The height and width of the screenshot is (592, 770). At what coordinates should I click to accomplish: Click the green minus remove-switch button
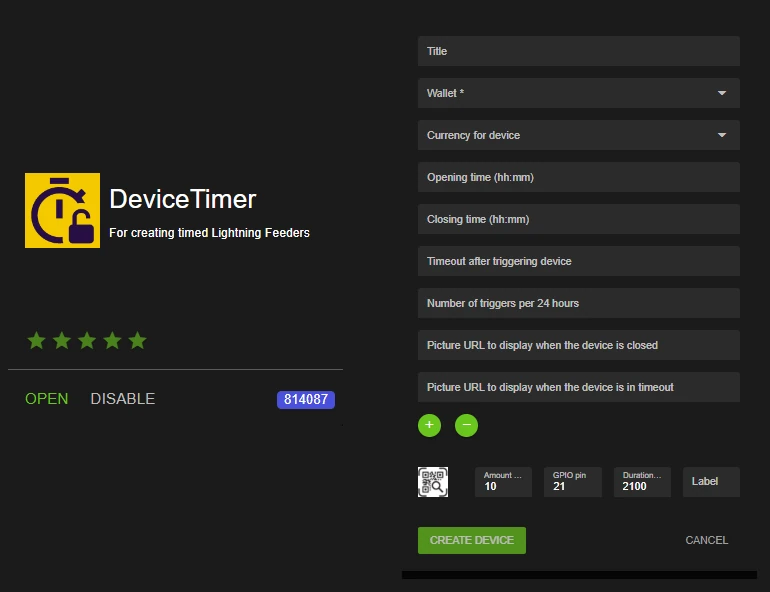pos(466,425)
